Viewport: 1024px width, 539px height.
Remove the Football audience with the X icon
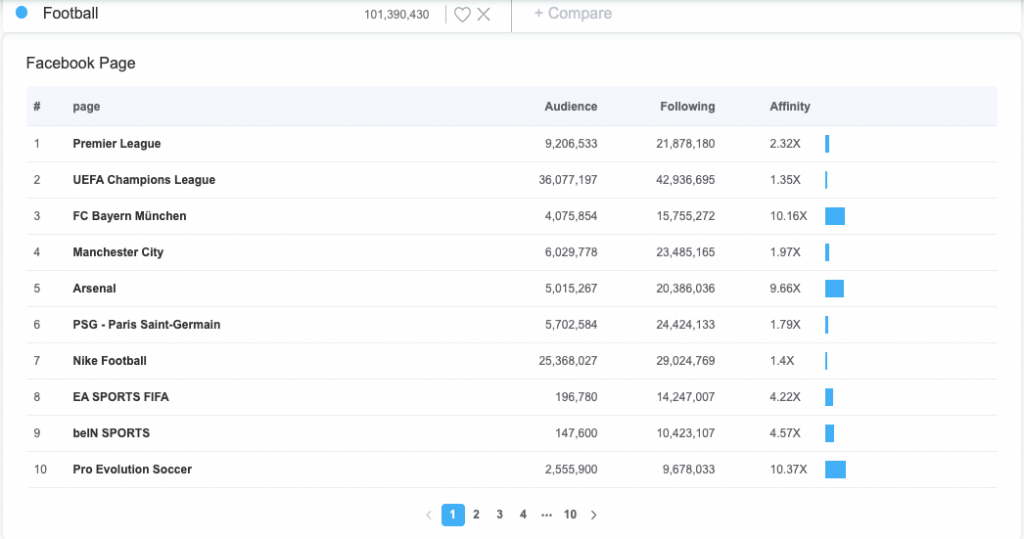coord(483,14)
